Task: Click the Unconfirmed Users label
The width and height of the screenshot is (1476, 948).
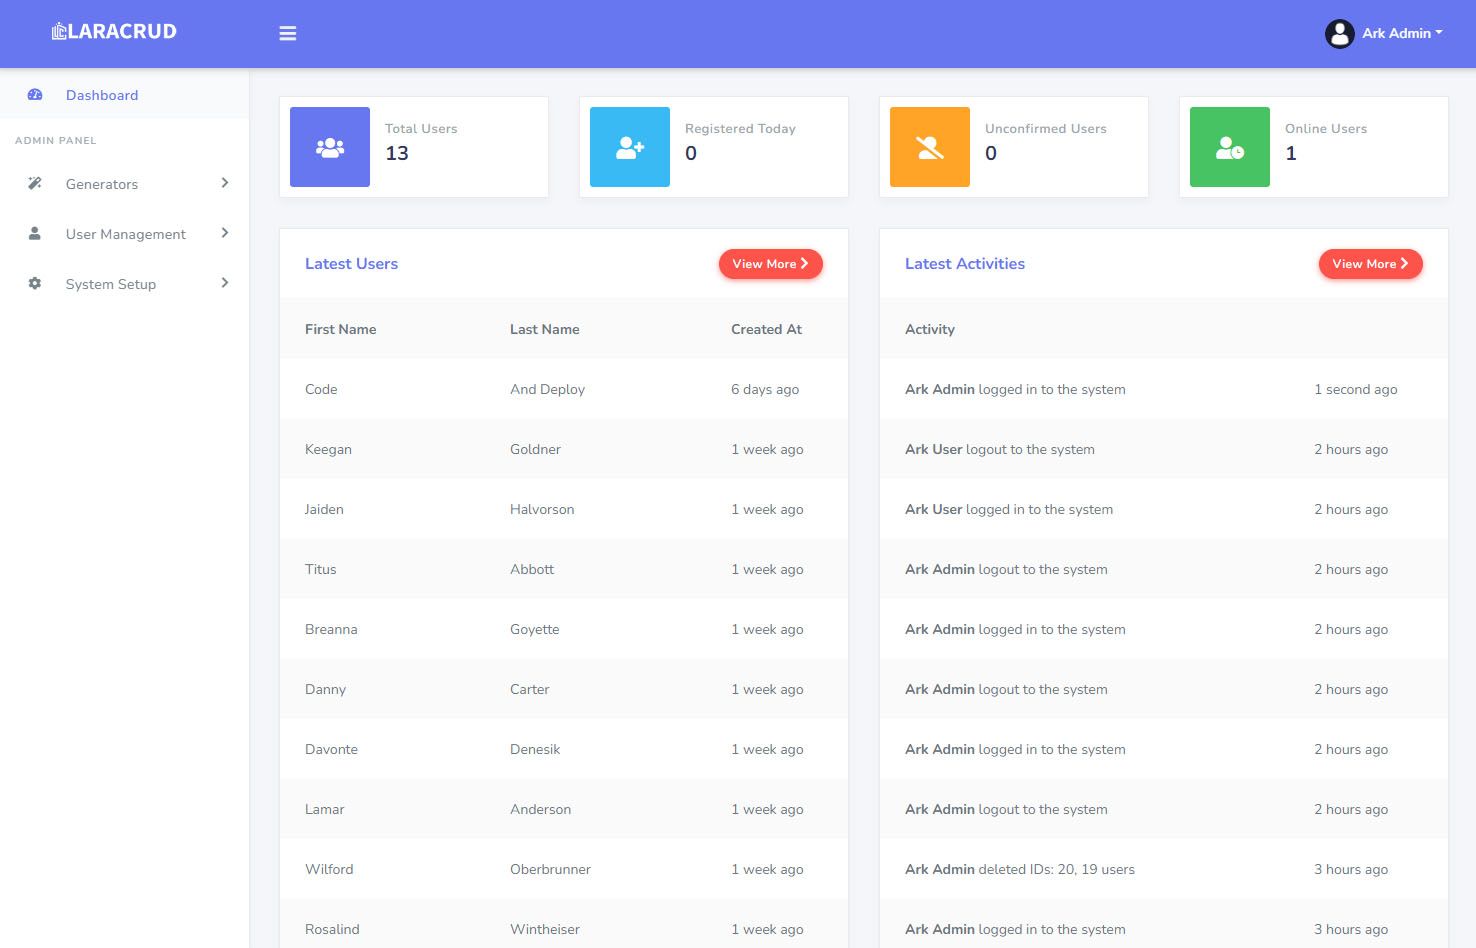Action: point(1046,128)
